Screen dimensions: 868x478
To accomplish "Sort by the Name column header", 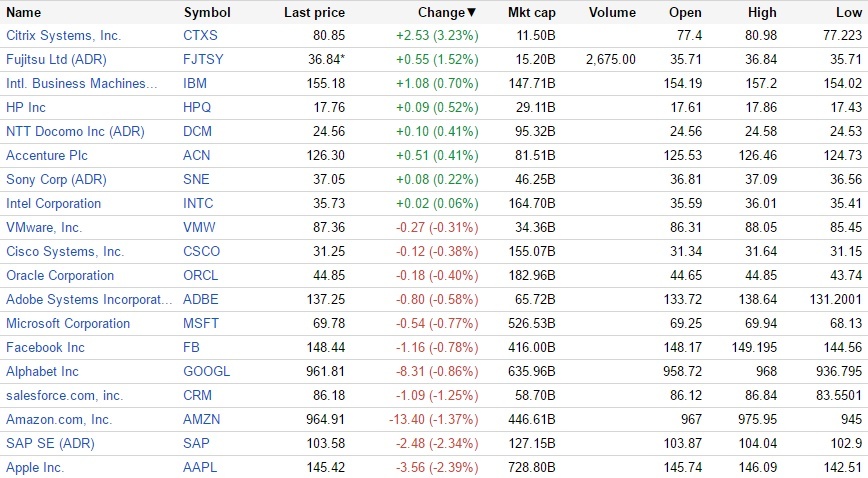I will pos(24,13).
